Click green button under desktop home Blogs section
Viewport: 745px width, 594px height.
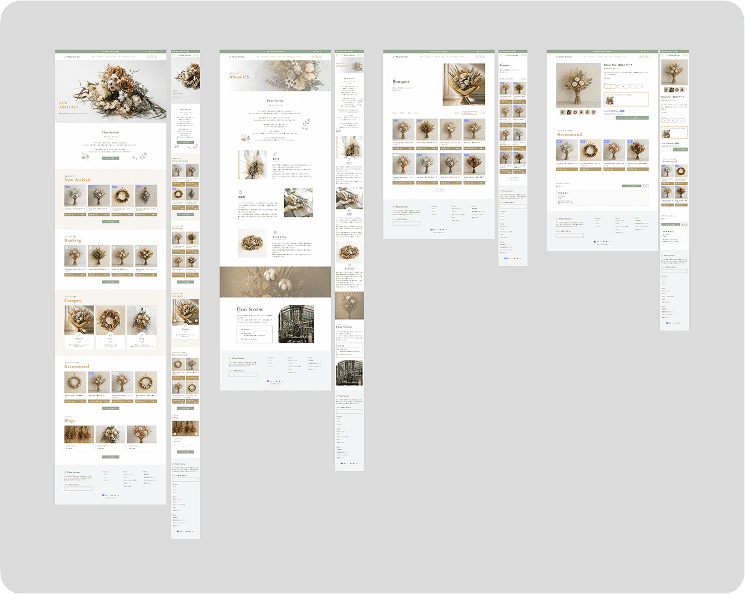pyautogui.click(x=110, y=457)
